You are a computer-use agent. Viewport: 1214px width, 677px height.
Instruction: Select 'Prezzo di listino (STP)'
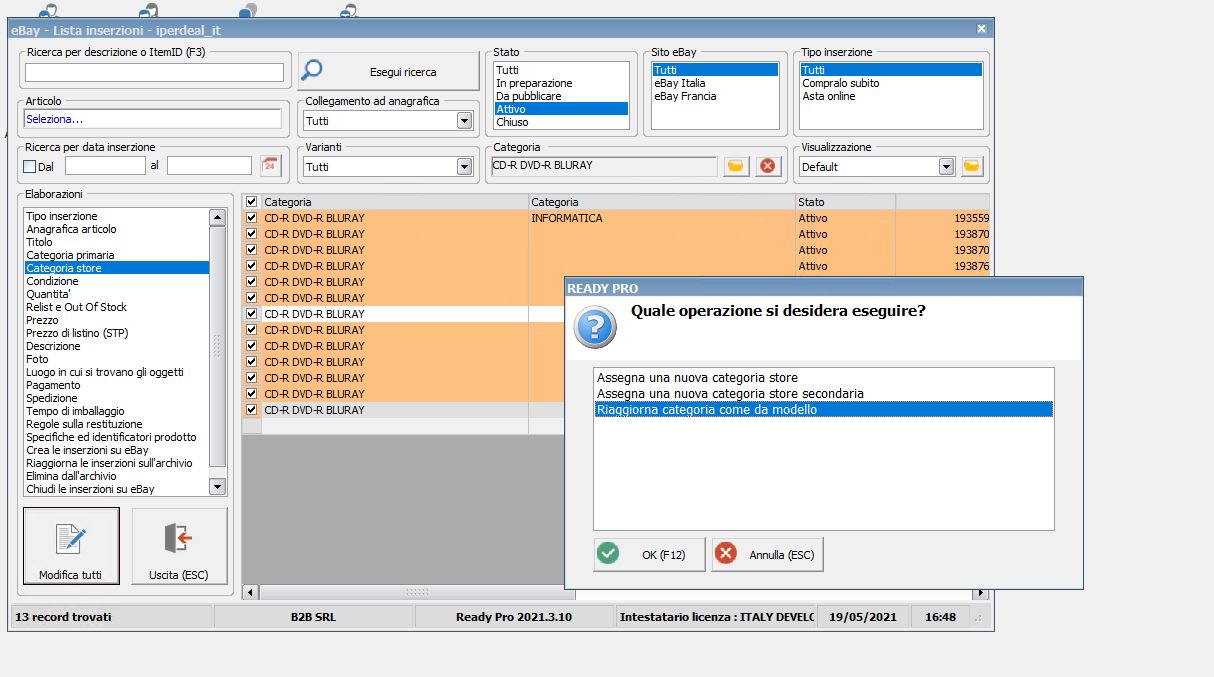coord(117,333)
